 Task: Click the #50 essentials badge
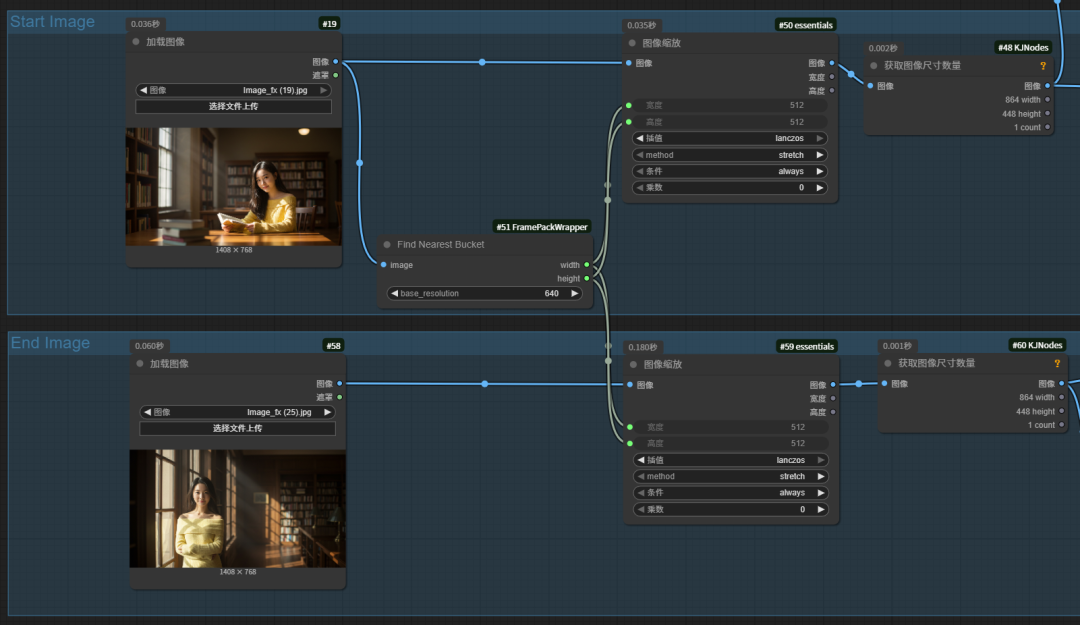pyautogui.click(x=805, y=25)
